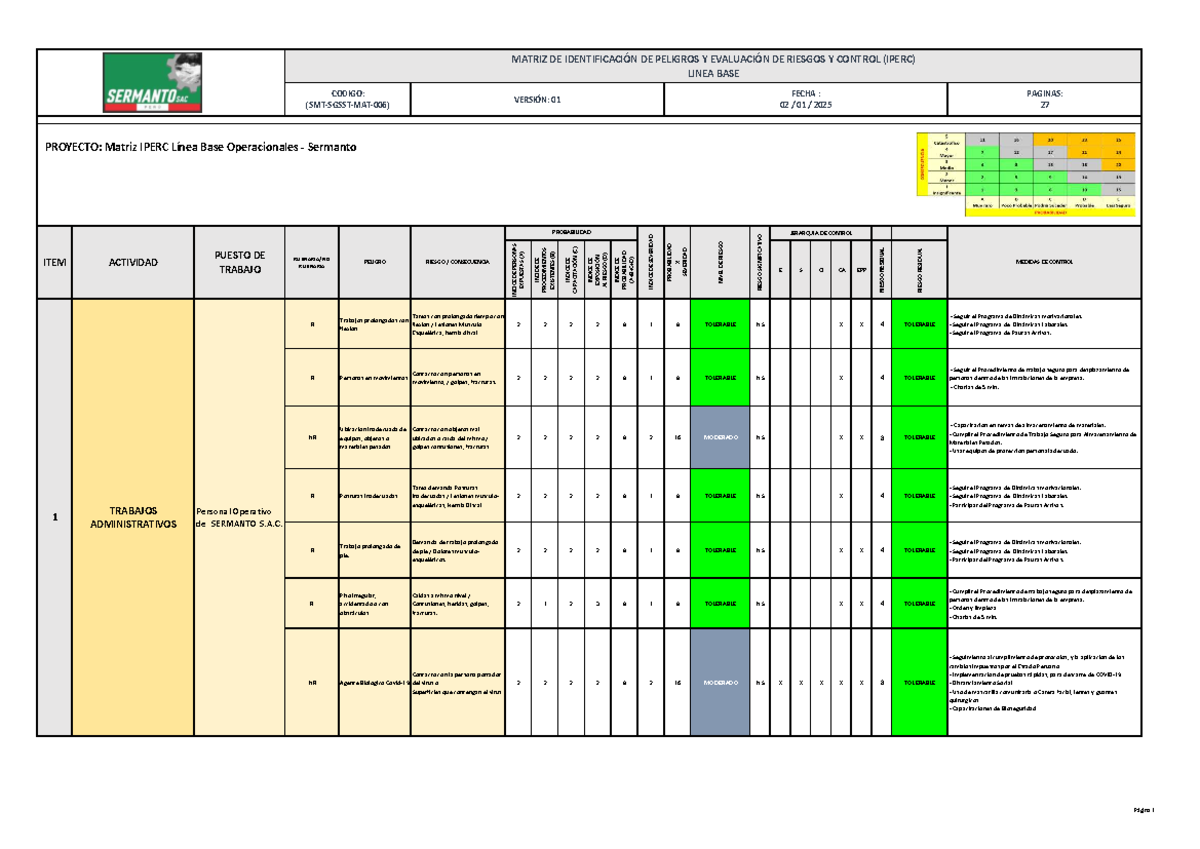Select the 'PROBABILIDAD' group header
This screenshot has width=1200, height=849.
[x=571, y=230]
